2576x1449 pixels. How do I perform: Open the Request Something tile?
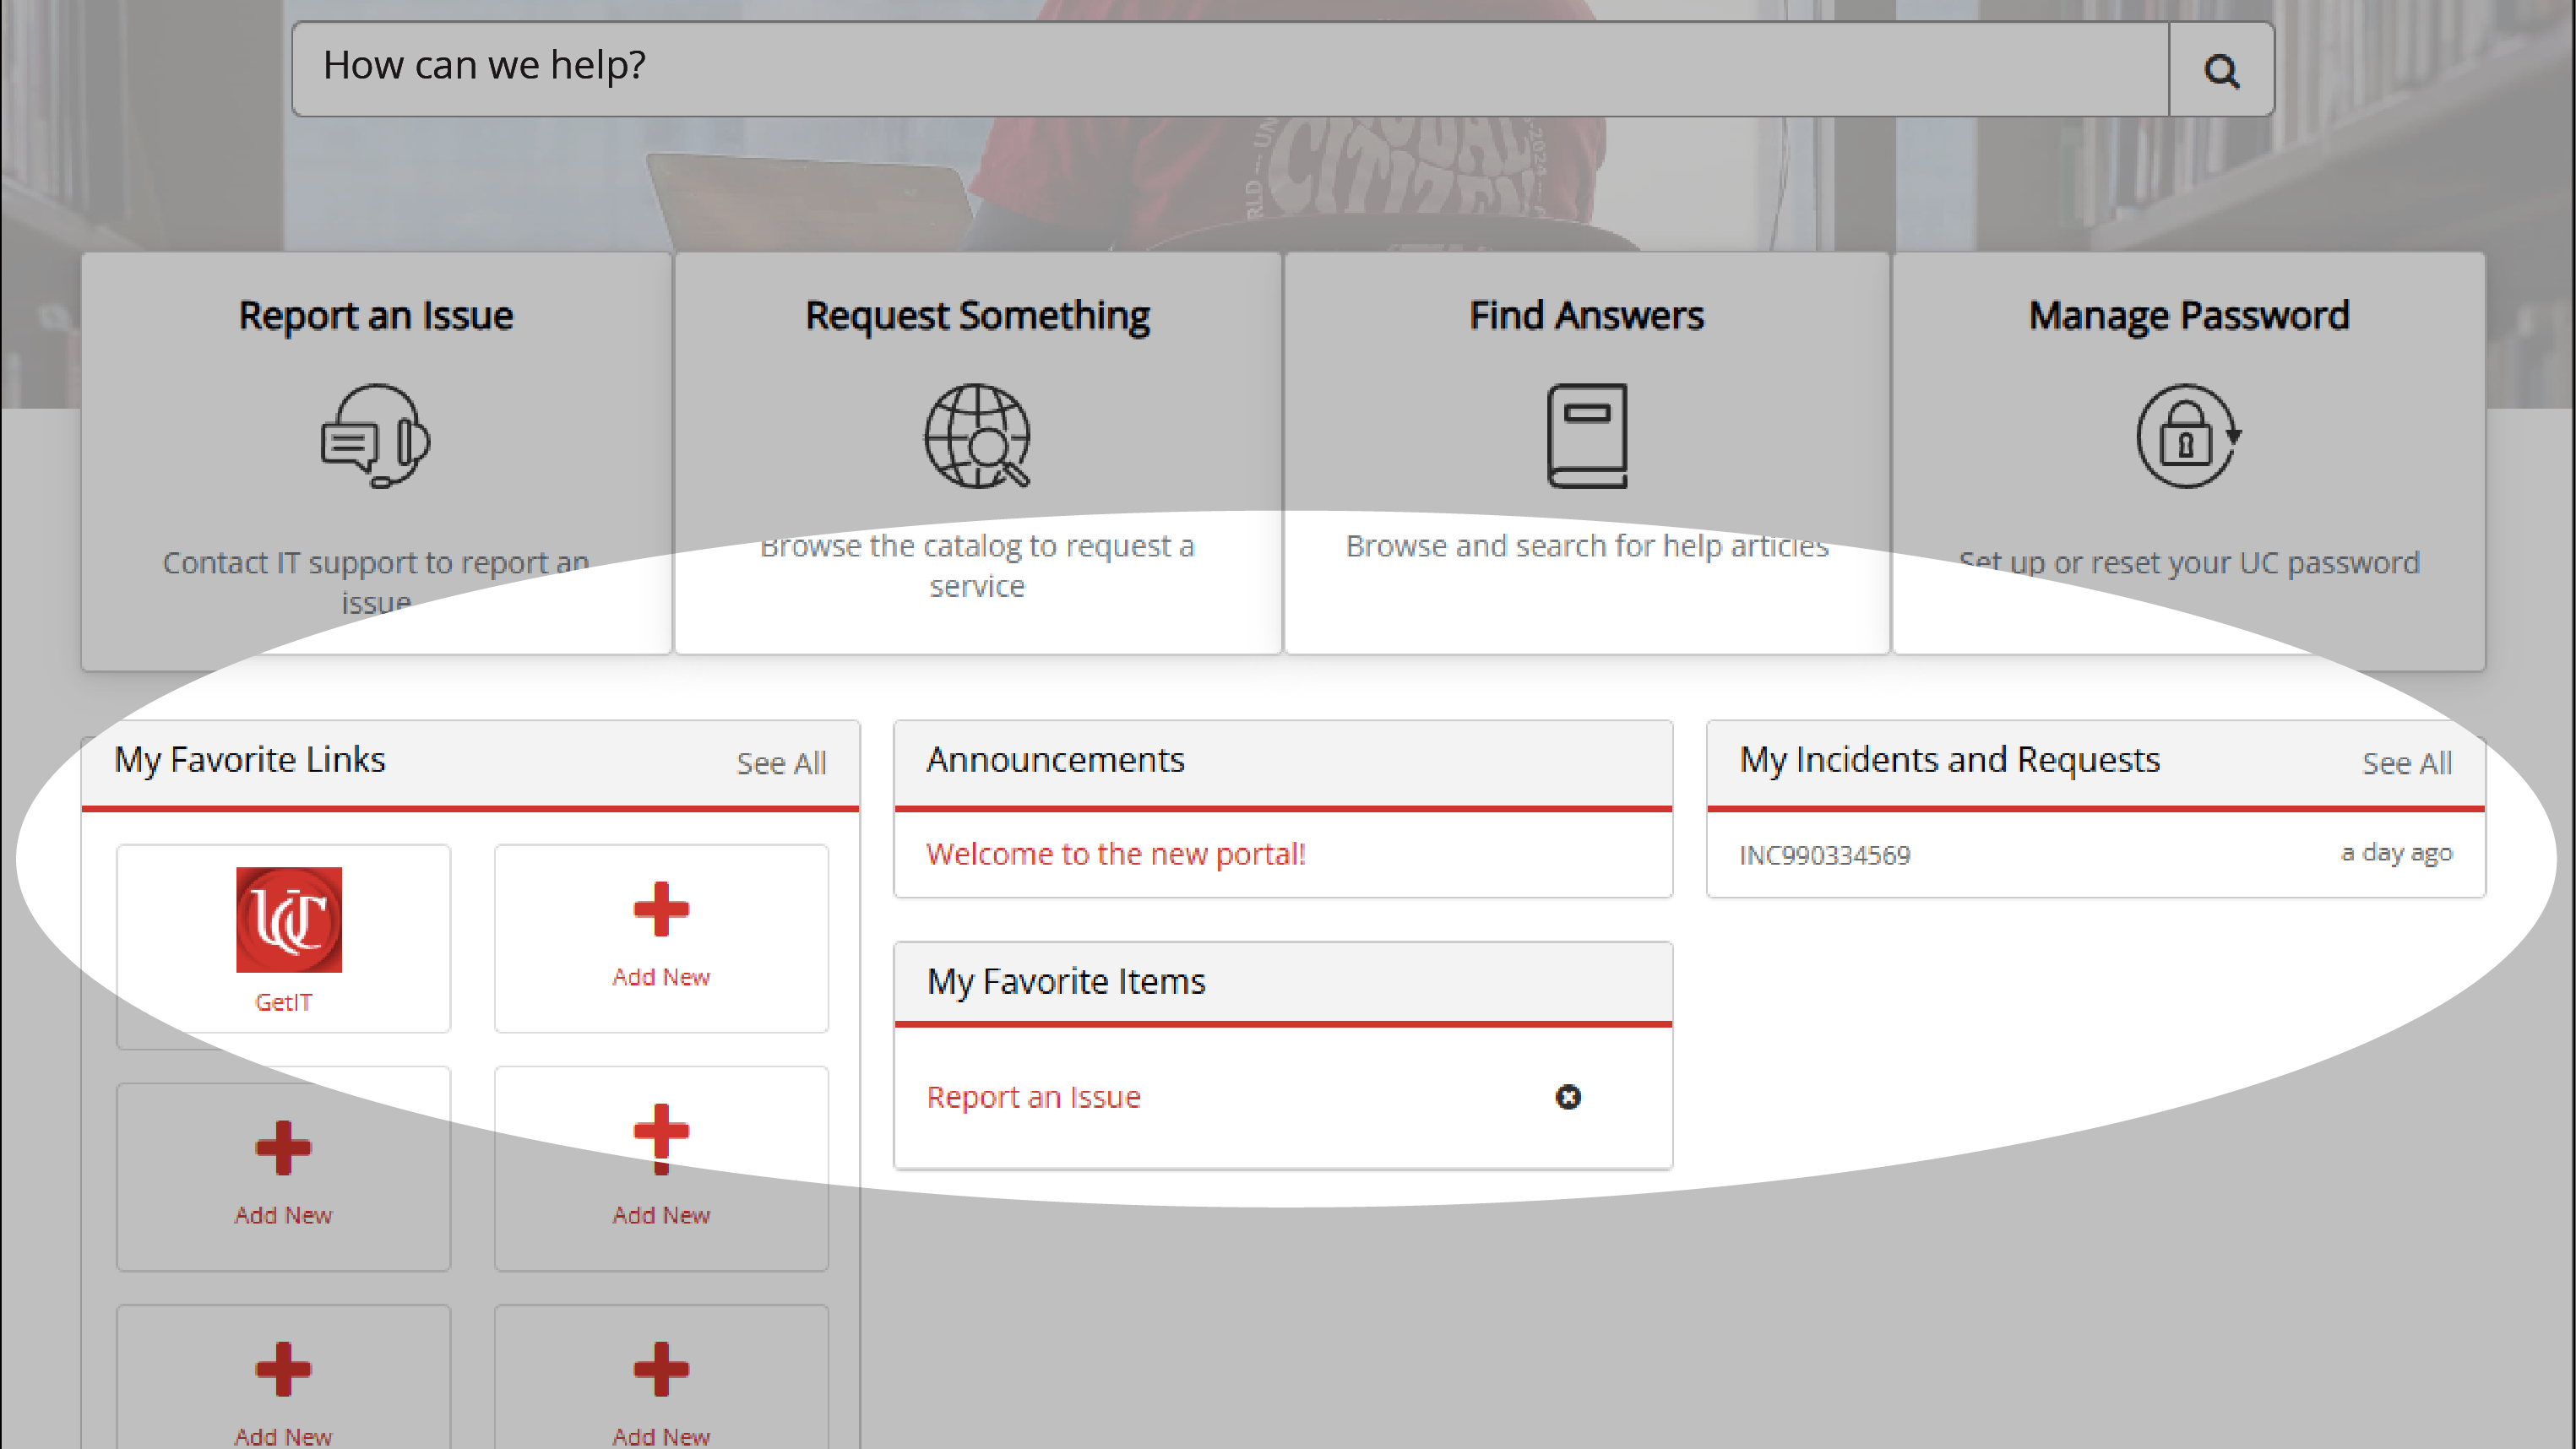(977, 315)
